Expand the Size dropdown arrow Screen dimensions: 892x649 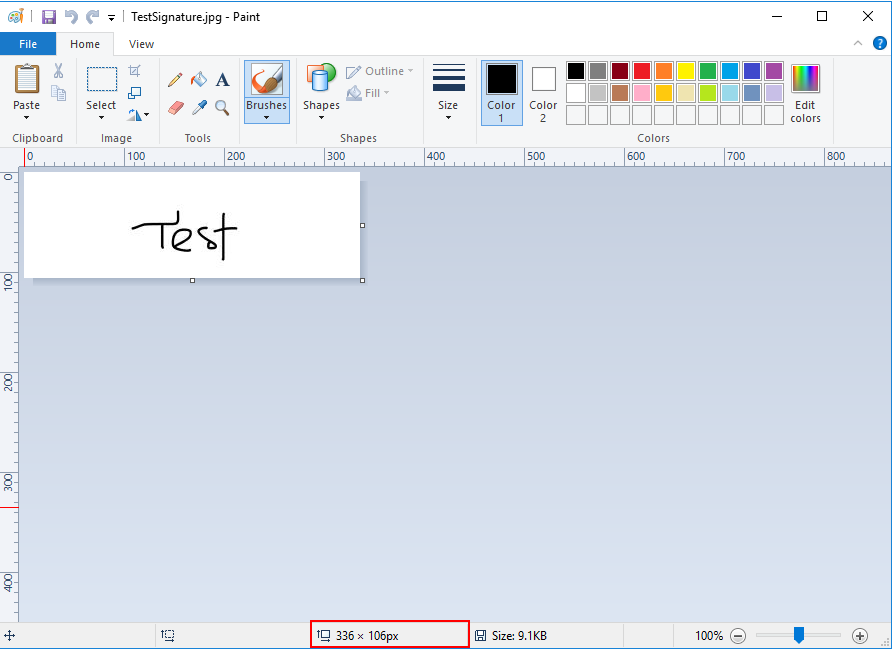click(448, 118)
